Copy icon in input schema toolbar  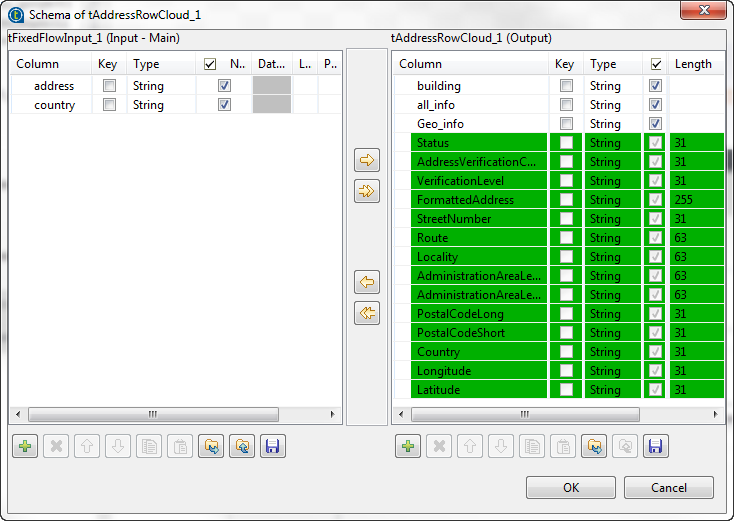click(149, 446)
